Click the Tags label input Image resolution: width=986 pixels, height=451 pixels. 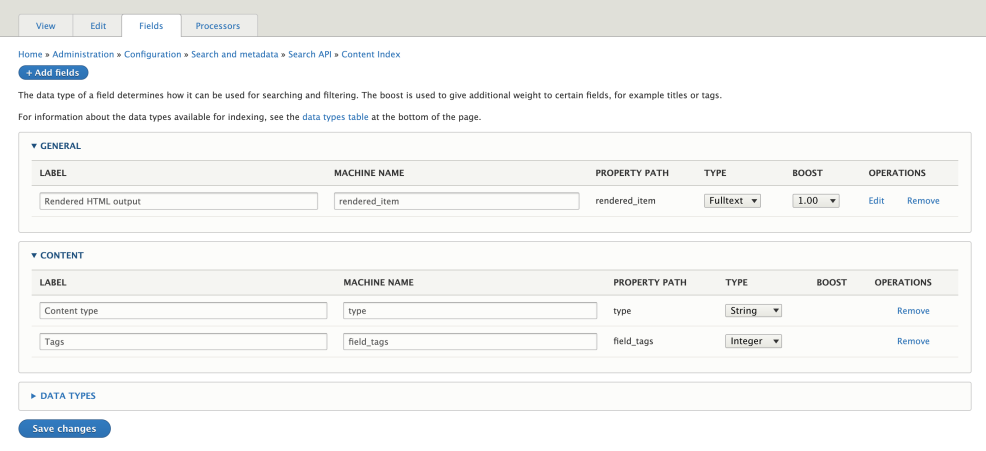(183, 342)
